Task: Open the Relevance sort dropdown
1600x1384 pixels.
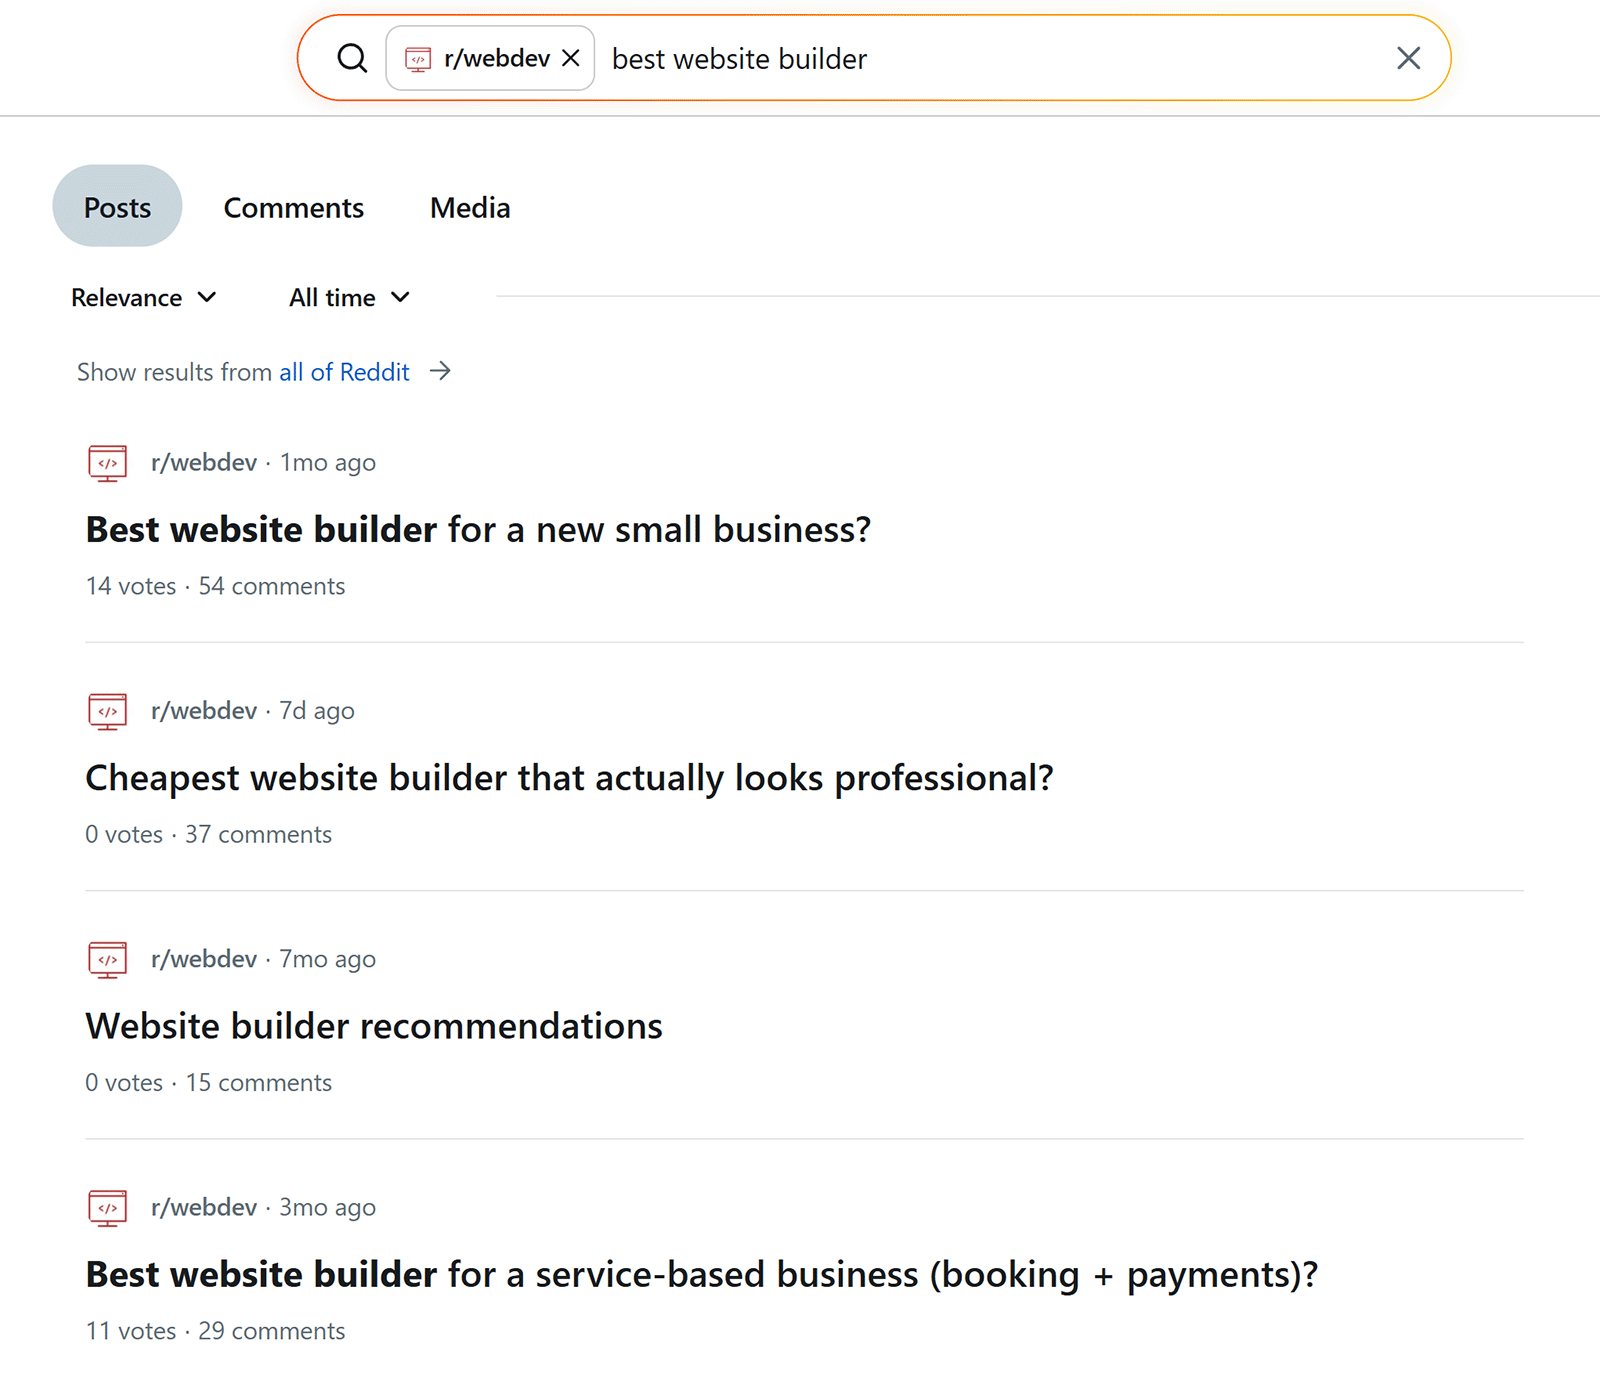Action: (x=143, y=297)
